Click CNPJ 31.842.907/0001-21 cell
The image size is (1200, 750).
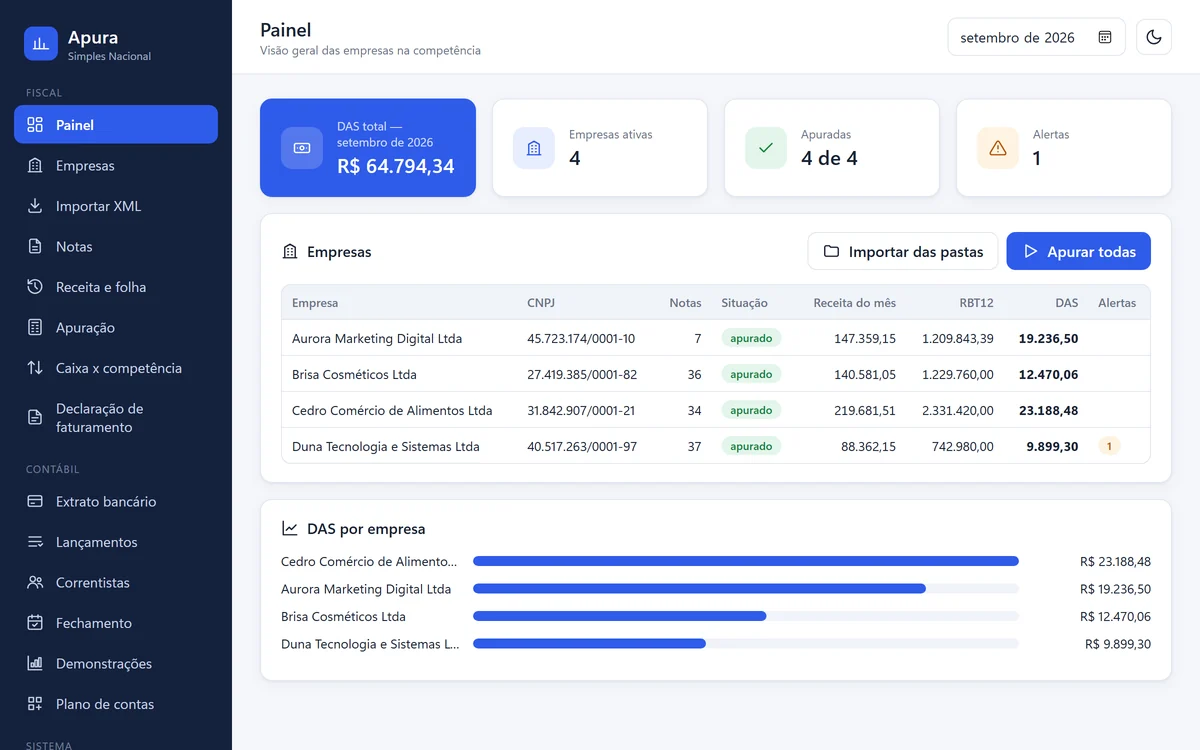coord(581,411)
